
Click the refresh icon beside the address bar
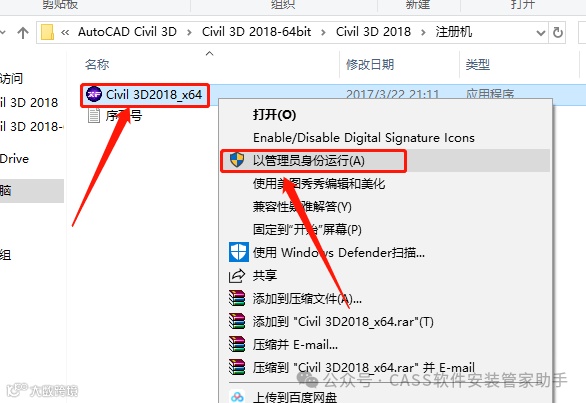558,33
